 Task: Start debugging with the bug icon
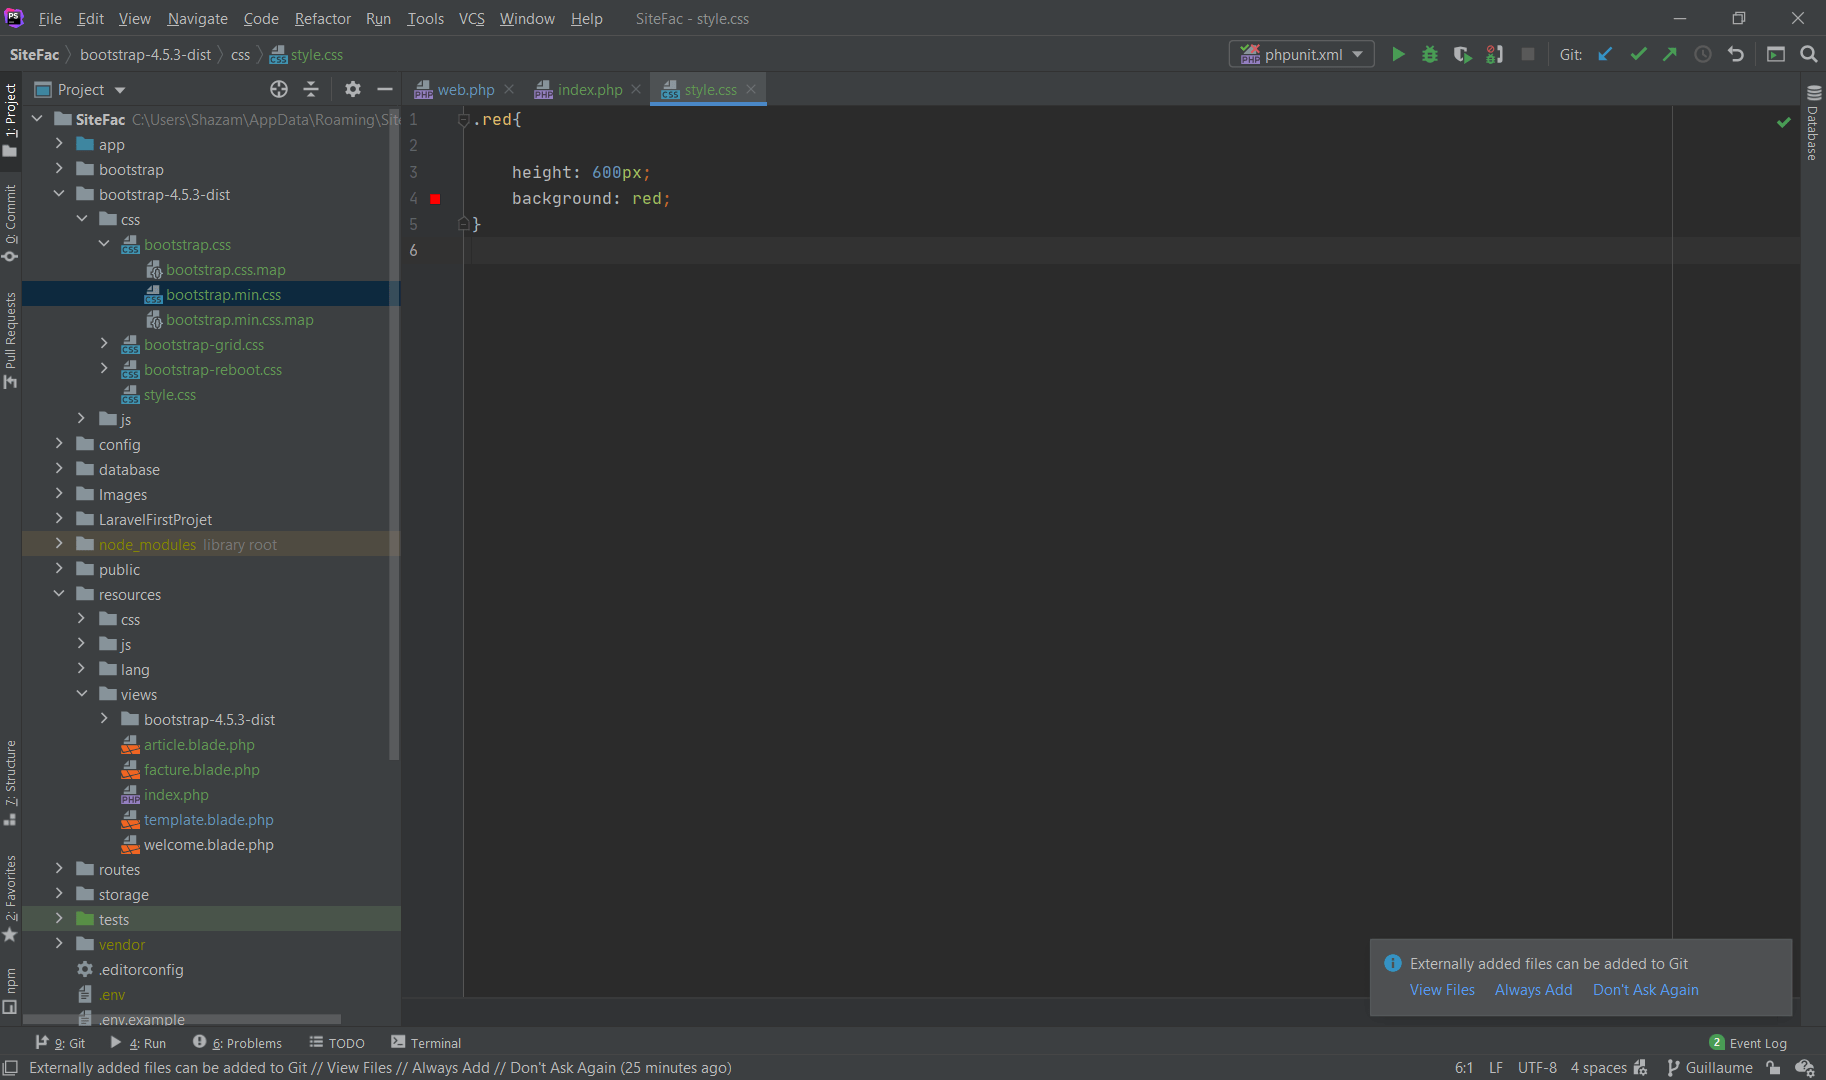[1430, 55]
